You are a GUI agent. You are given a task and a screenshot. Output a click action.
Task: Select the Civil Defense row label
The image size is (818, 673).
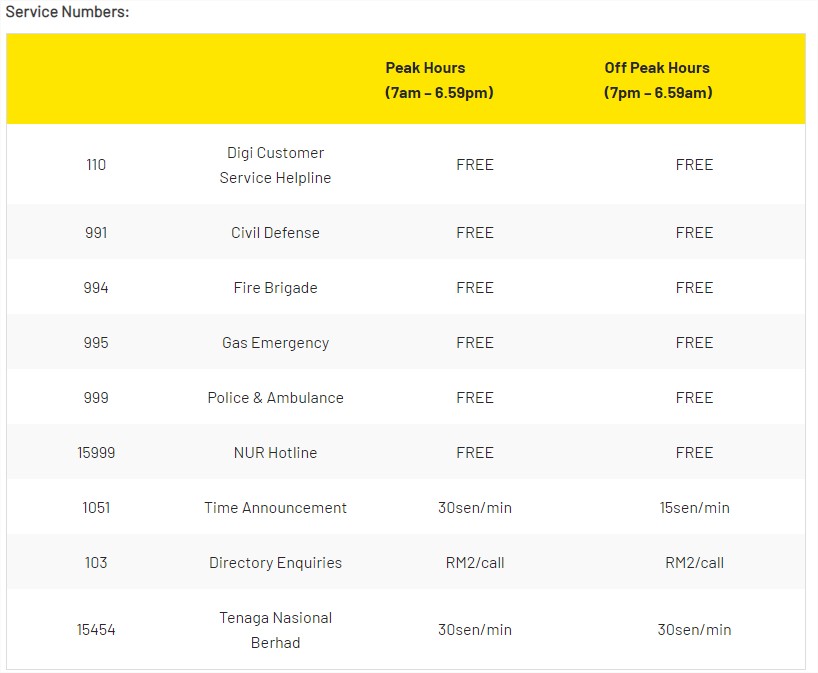tap(275, 233)
